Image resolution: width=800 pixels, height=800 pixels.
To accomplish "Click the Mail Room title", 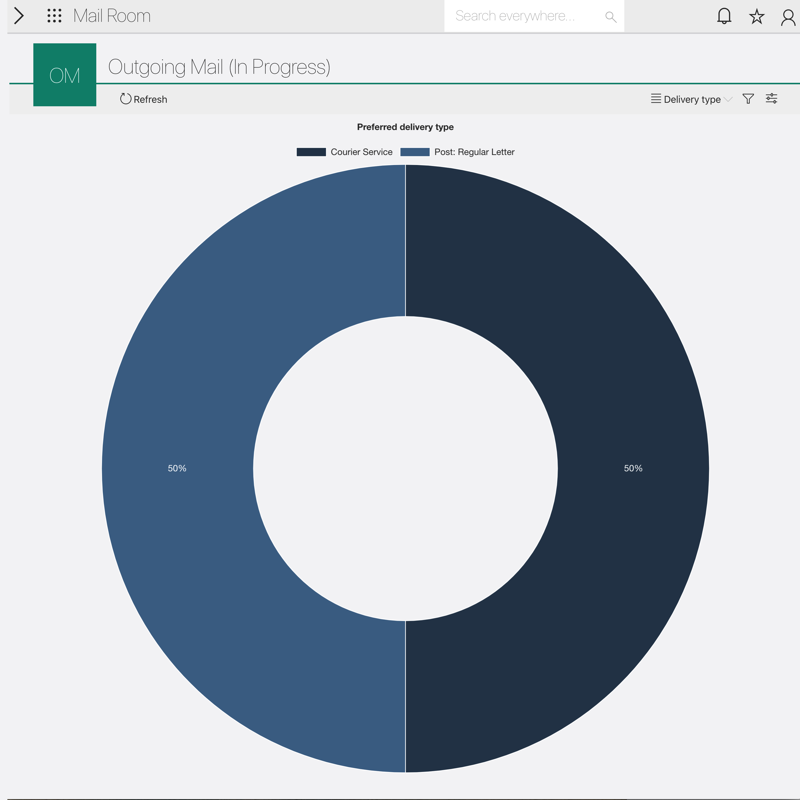I will click(112, 16).
